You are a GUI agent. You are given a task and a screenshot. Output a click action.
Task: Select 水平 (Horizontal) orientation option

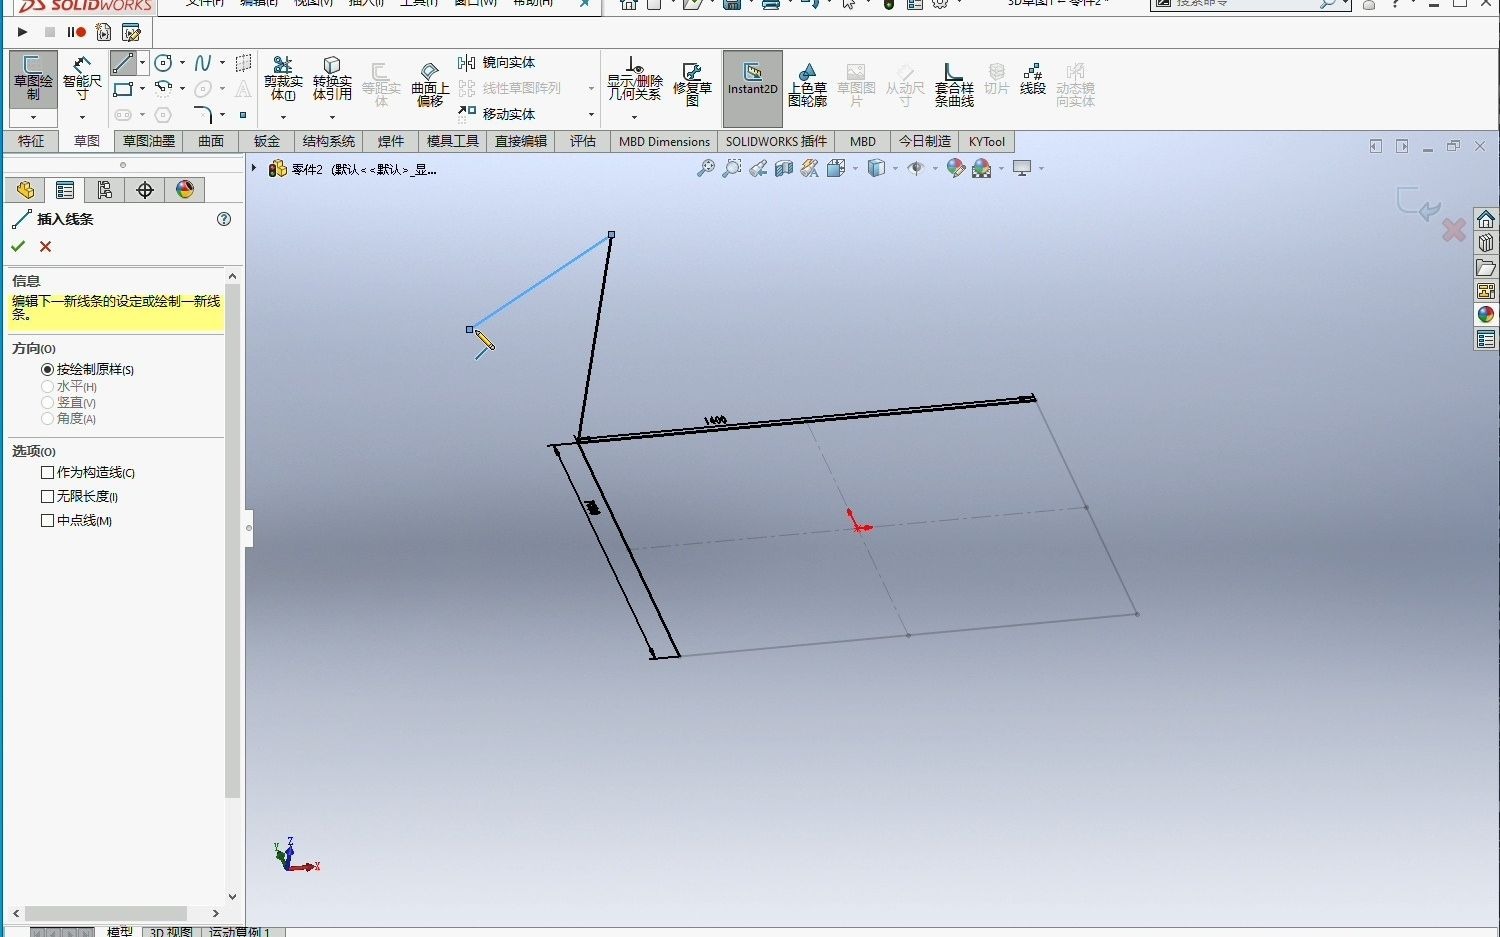click(69, 386)
